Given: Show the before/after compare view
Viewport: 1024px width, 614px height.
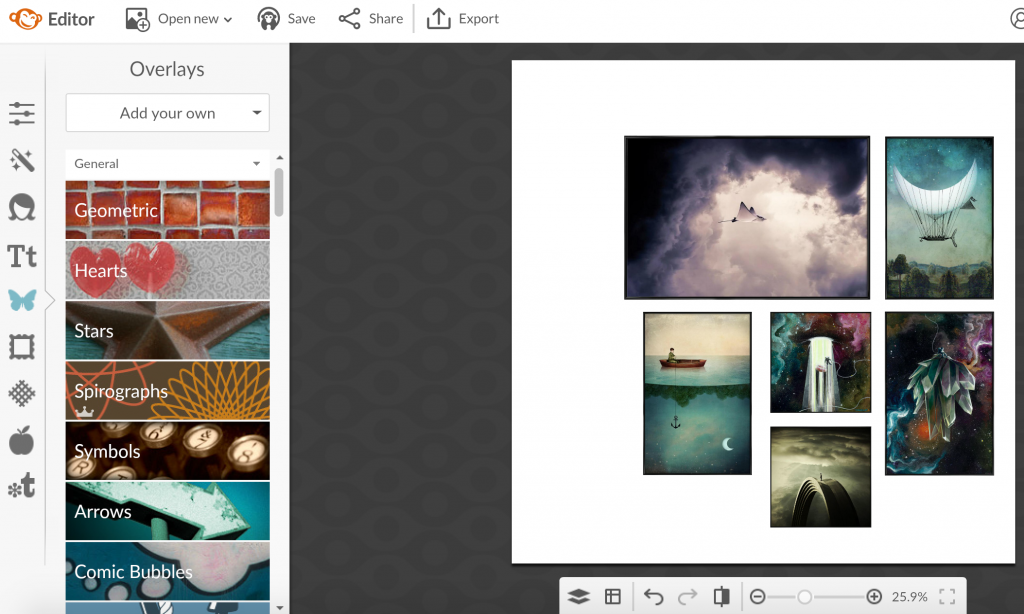Looking at the screenshot, I should pyautogui.click(x=722, y=596).
